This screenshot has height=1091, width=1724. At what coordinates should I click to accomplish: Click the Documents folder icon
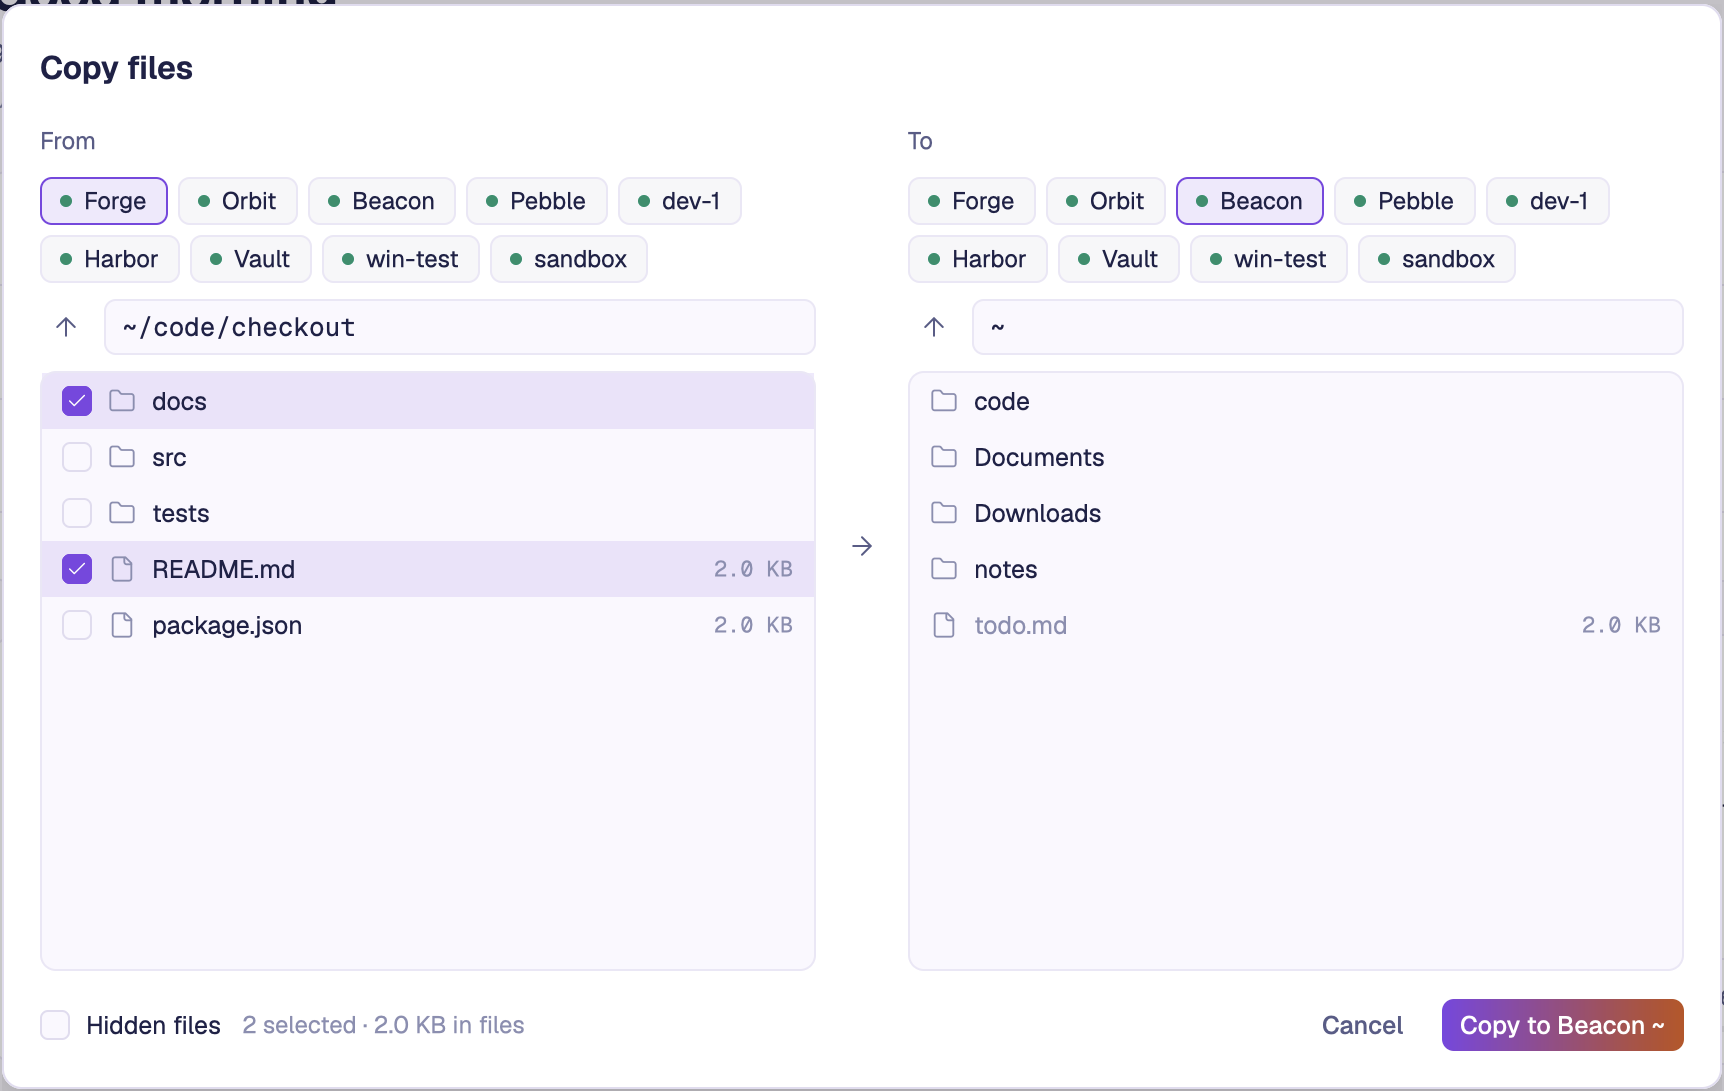point(944,457)
